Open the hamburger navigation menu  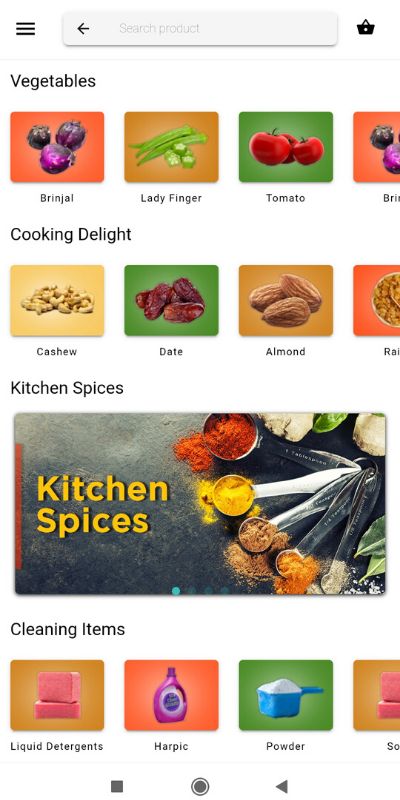[26, 29]
